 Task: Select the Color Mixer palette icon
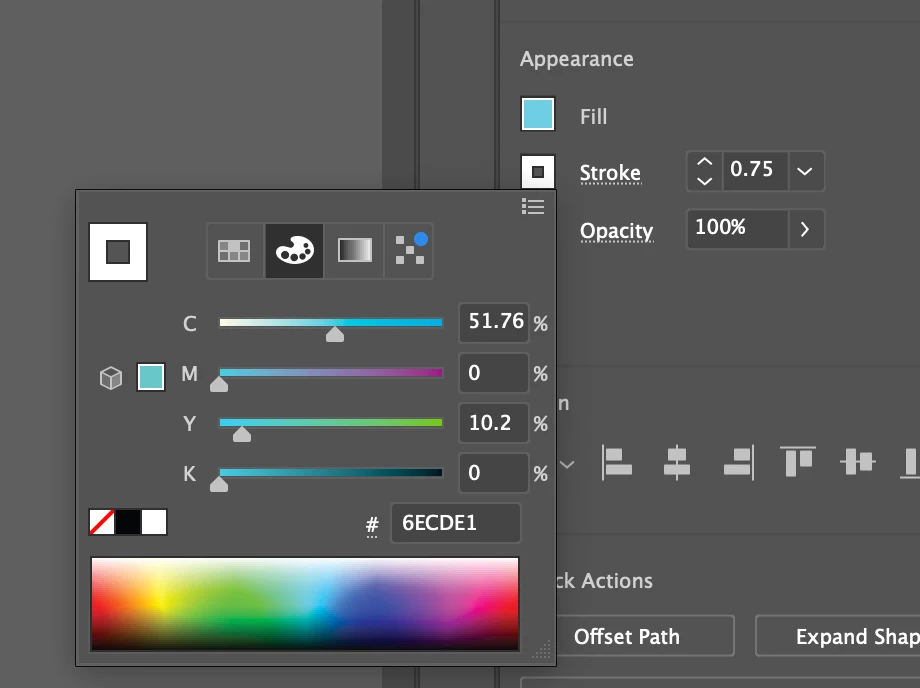pos(295,251)
